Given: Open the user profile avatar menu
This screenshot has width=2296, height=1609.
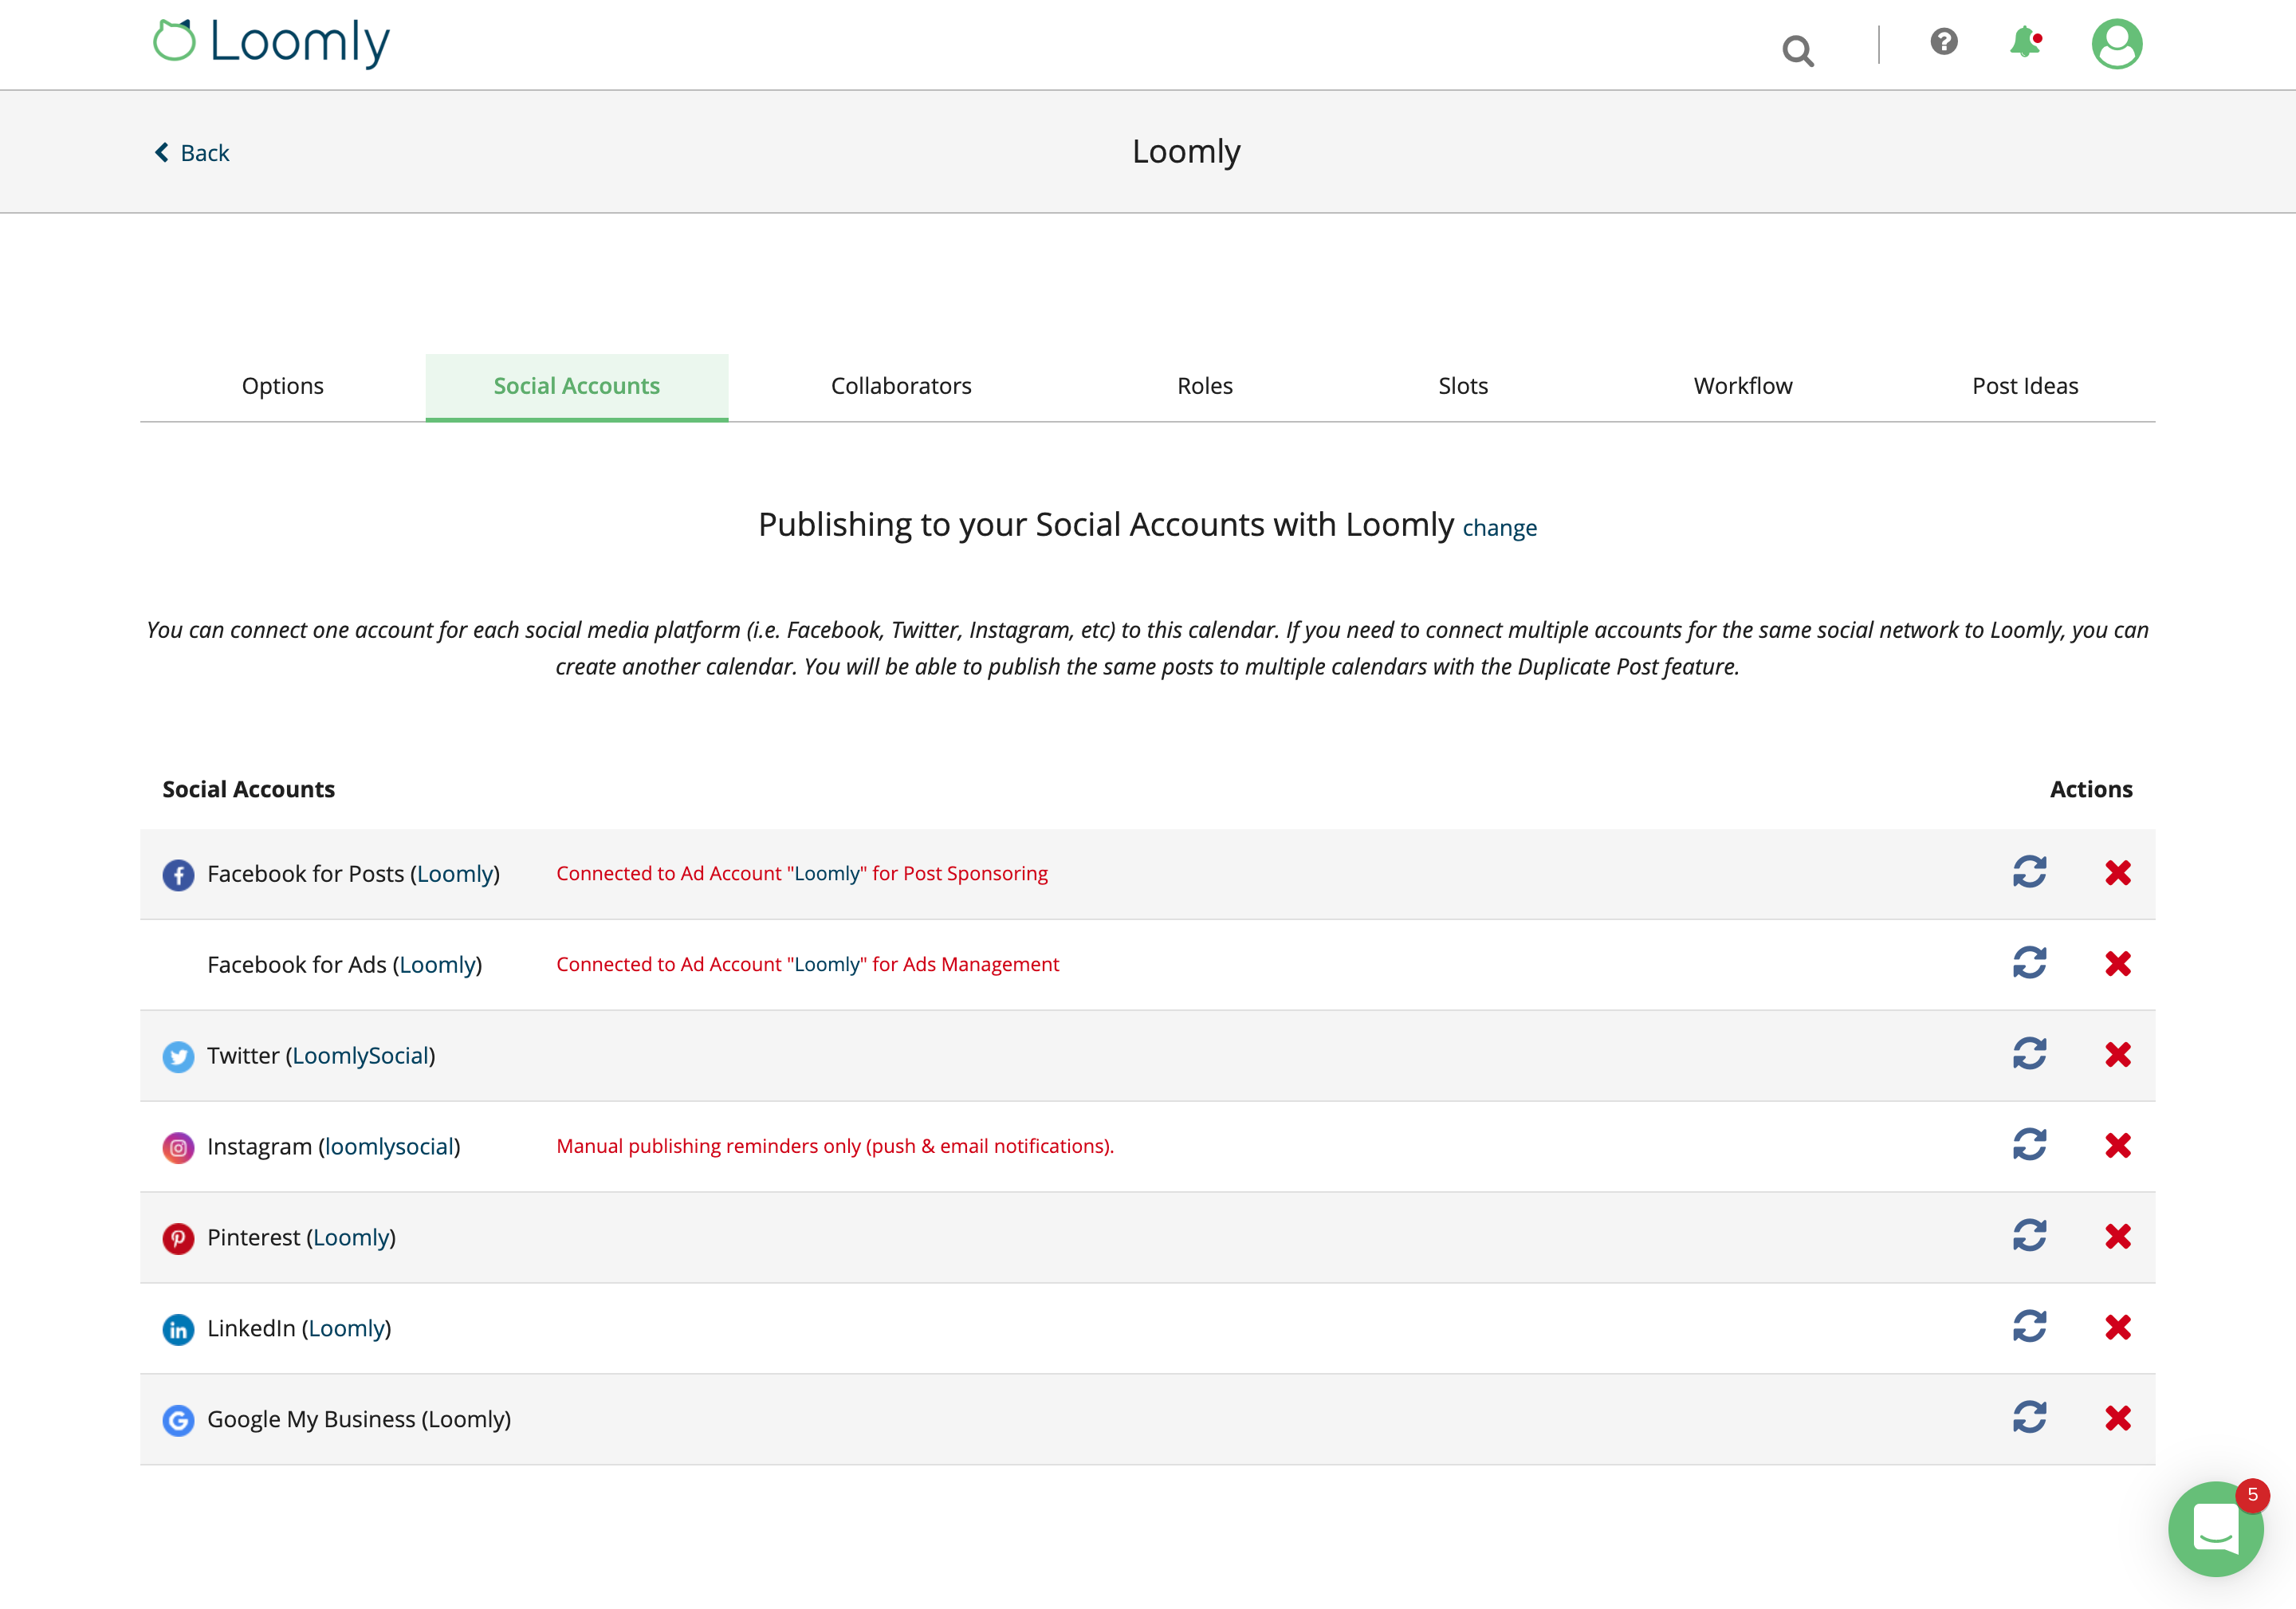Looking at the screenshot, I should pos(2116,44).
